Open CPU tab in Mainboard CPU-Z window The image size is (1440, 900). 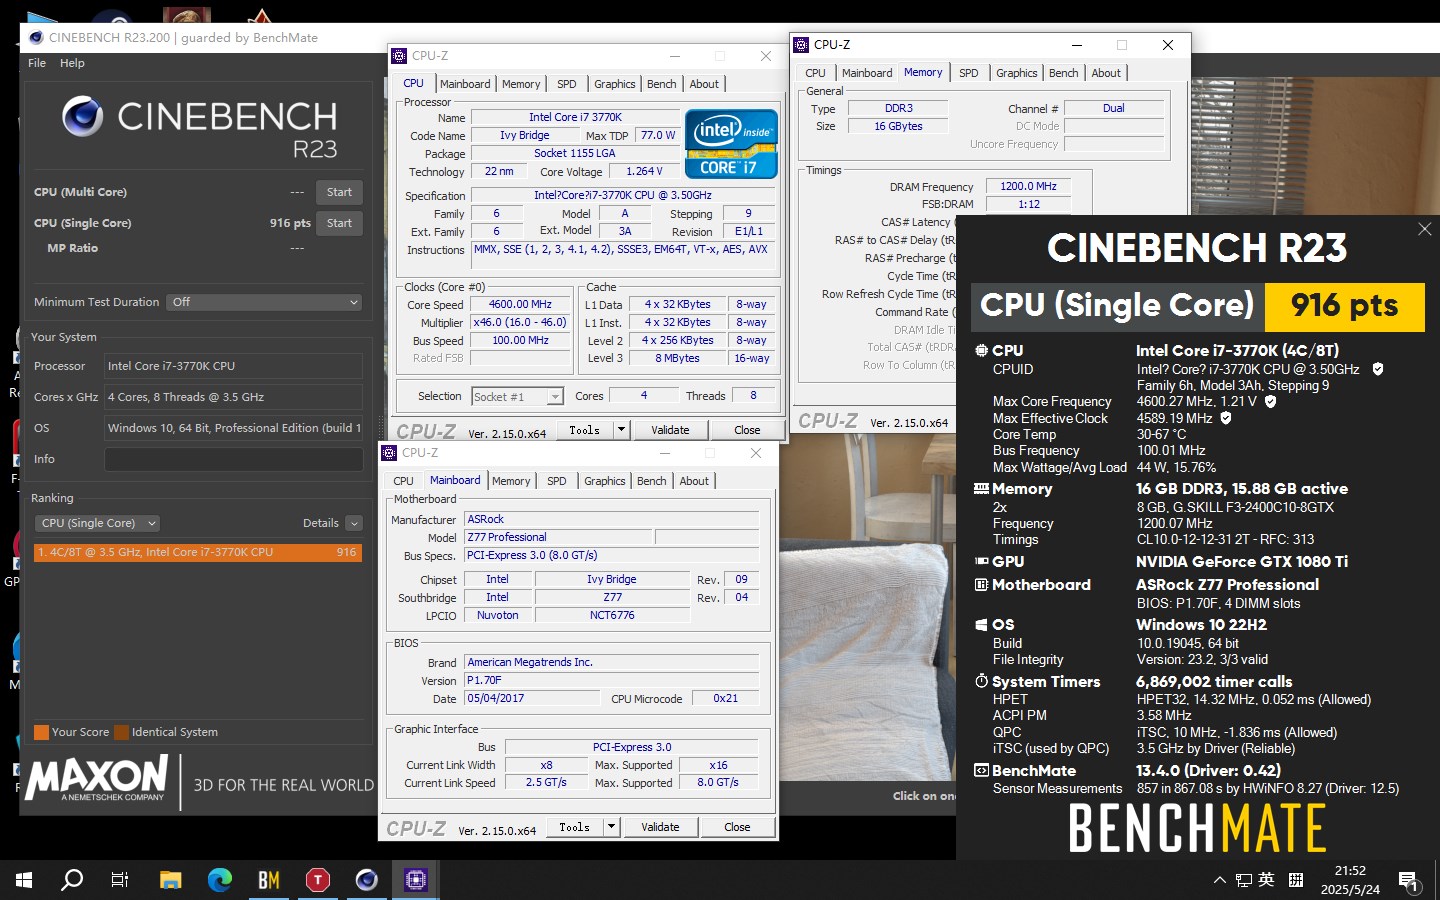pos(403,481)
